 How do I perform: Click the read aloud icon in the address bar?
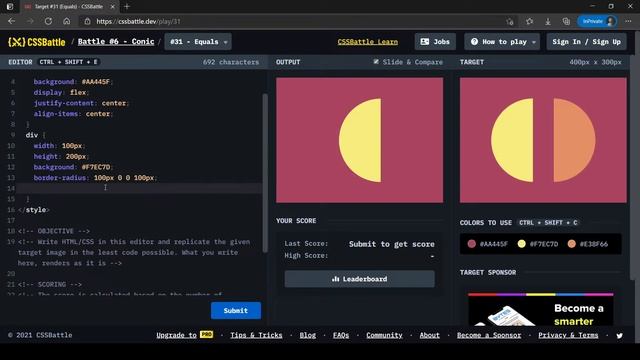pyautogui.click(x=510, y=21)
